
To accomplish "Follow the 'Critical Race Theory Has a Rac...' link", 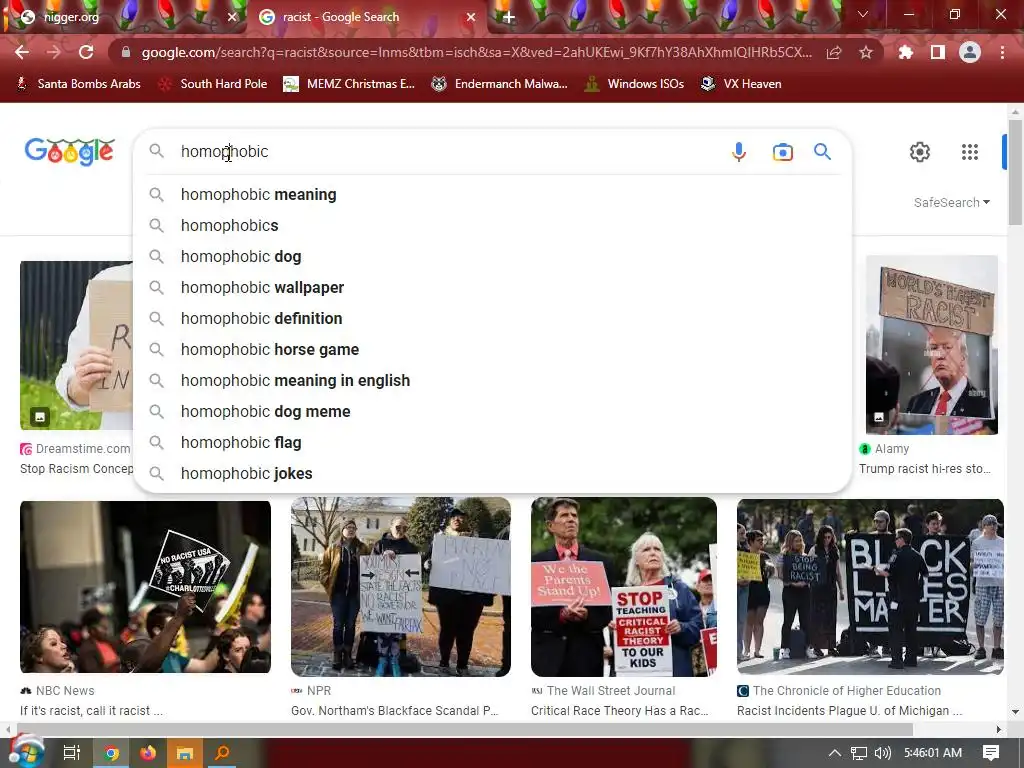I will click(x=620, y=711).
